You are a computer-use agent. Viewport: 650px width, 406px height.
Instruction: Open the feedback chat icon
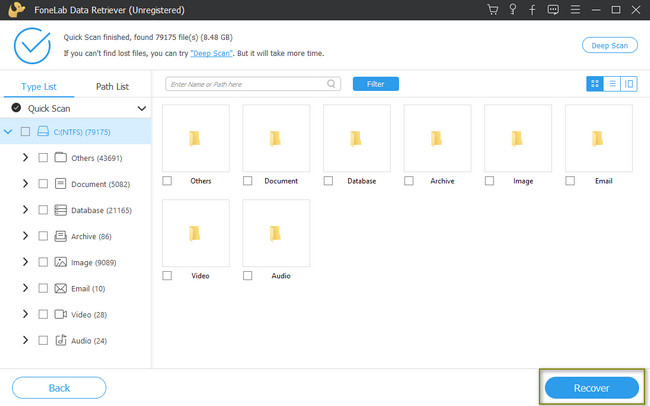[553, 10]
